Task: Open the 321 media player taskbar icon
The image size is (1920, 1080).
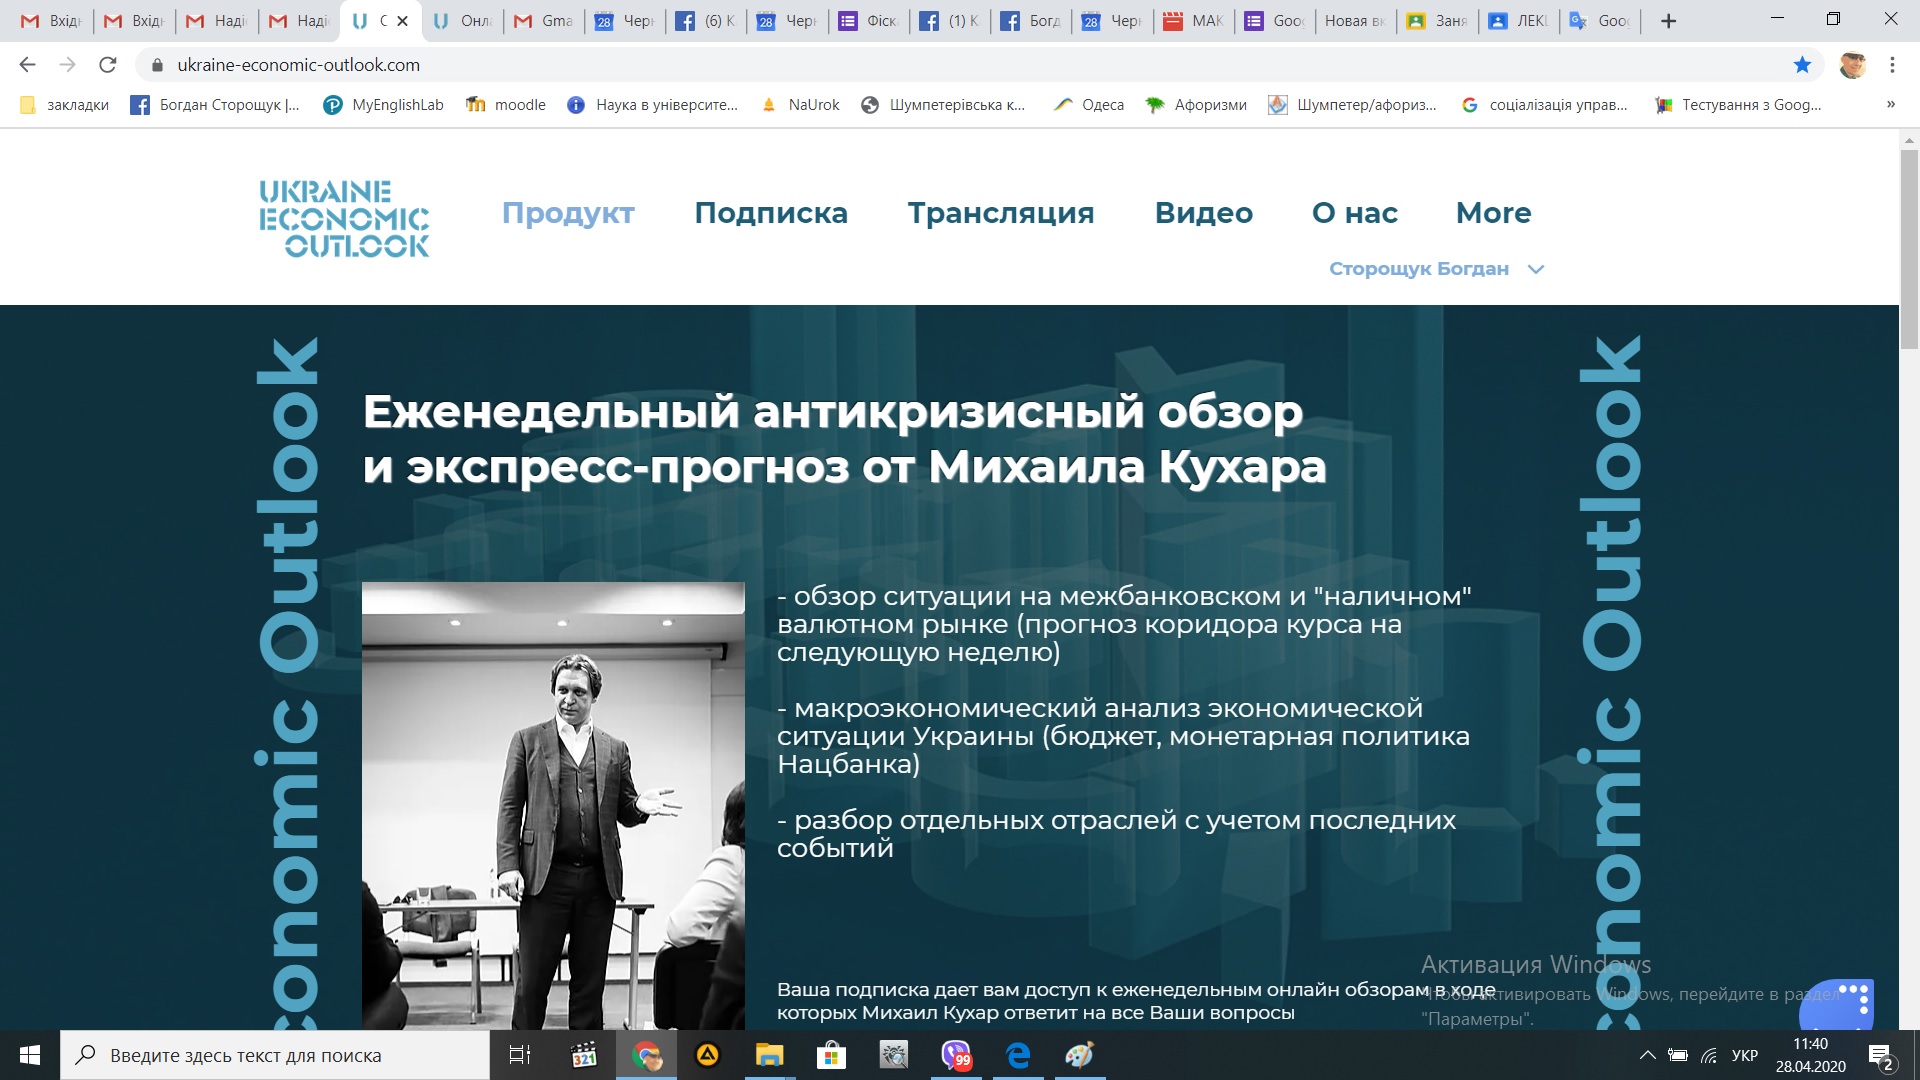Action: (584, 1055)
